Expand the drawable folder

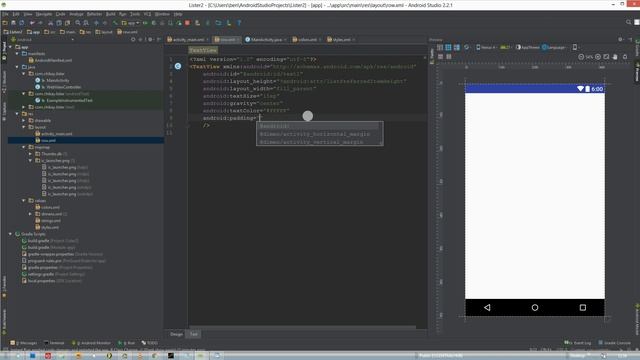pos(24,120)
